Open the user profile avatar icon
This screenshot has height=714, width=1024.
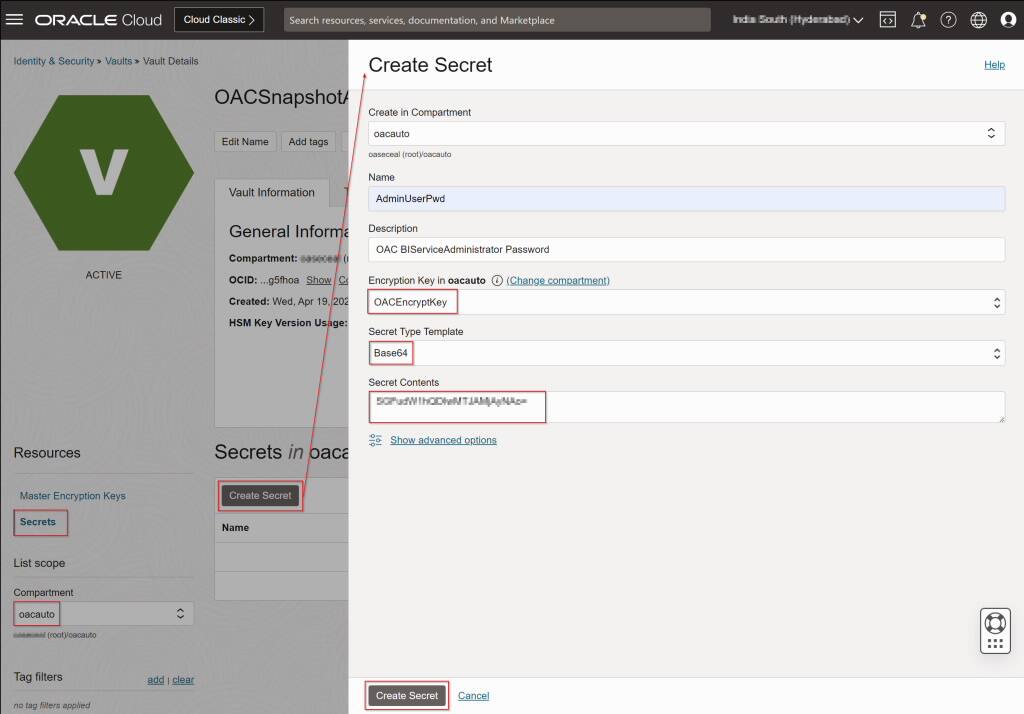point(1008,19)
